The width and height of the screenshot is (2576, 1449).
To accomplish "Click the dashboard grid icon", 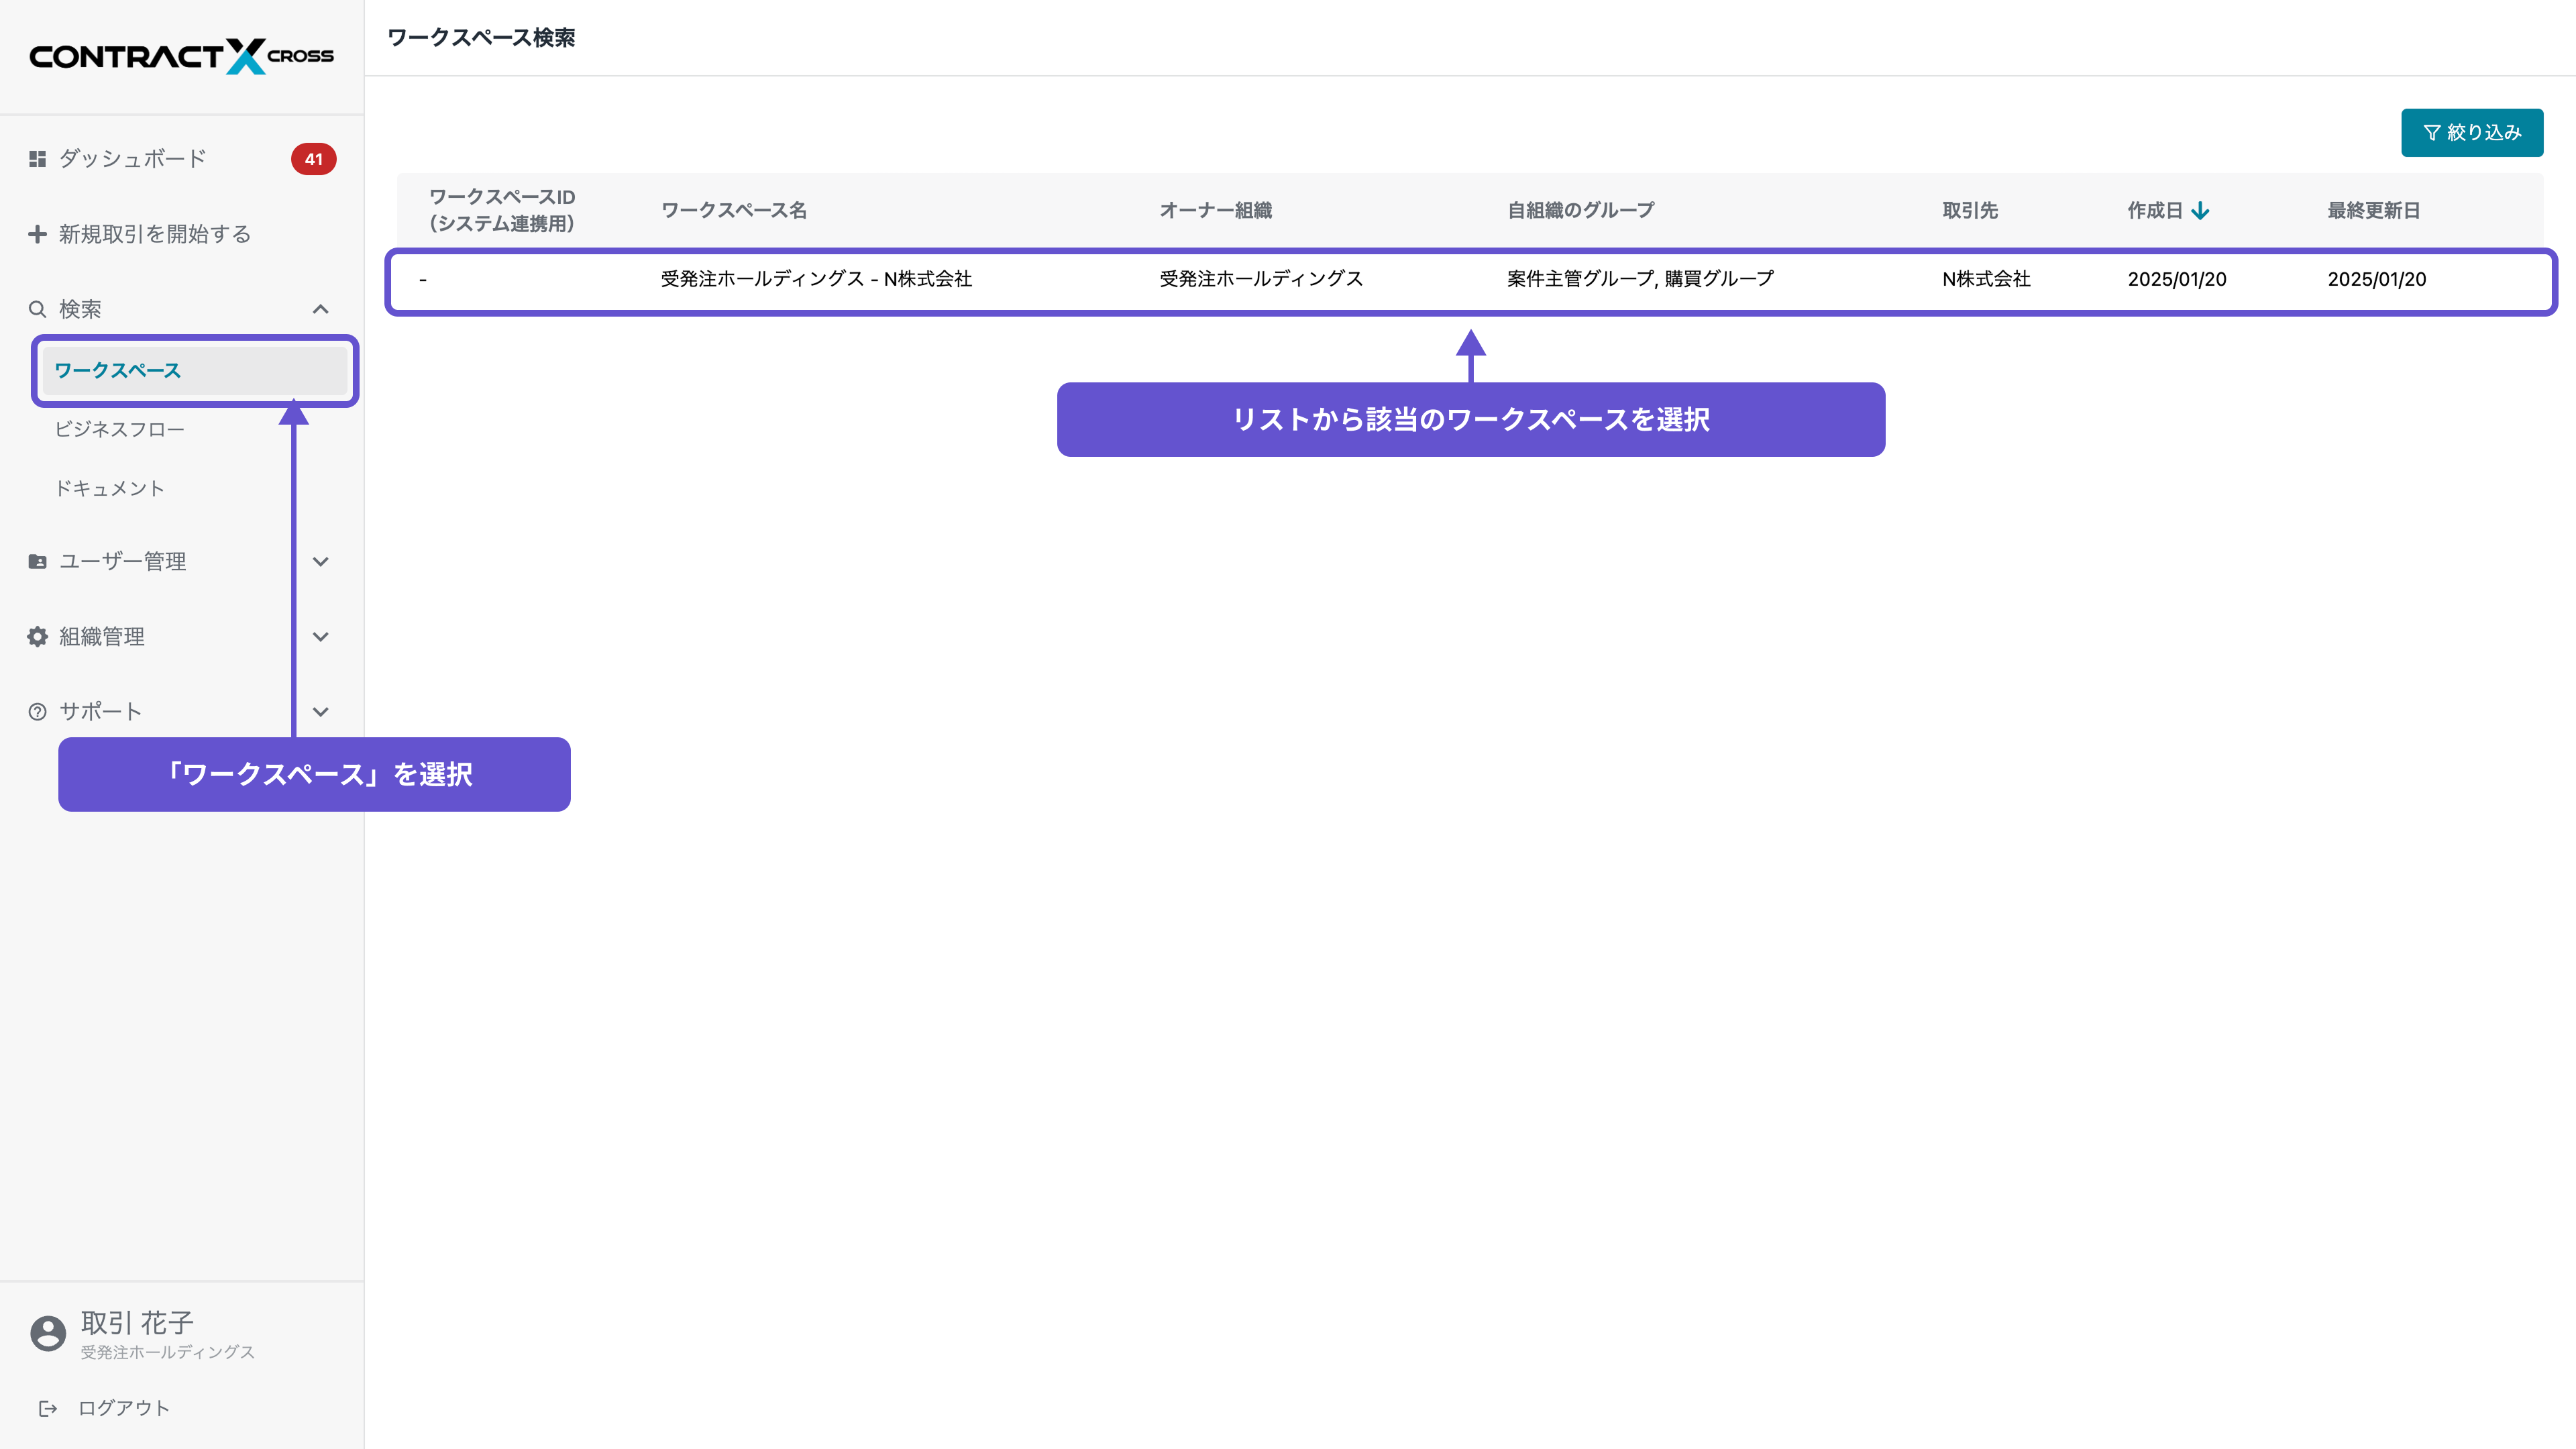I will tap(37, 159).
